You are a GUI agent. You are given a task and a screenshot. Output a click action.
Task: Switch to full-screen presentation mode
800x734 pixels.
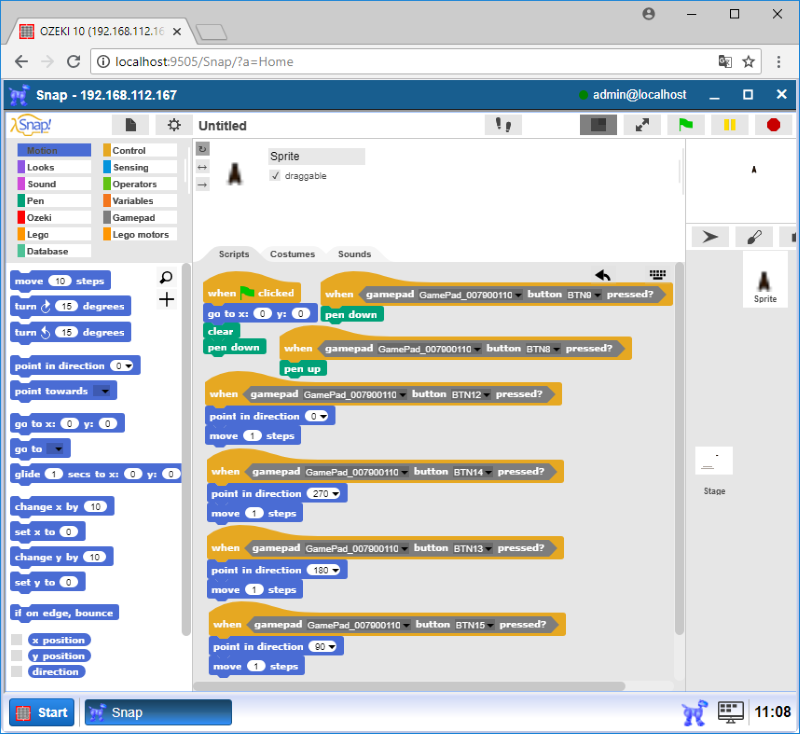[x=642, y=125]
